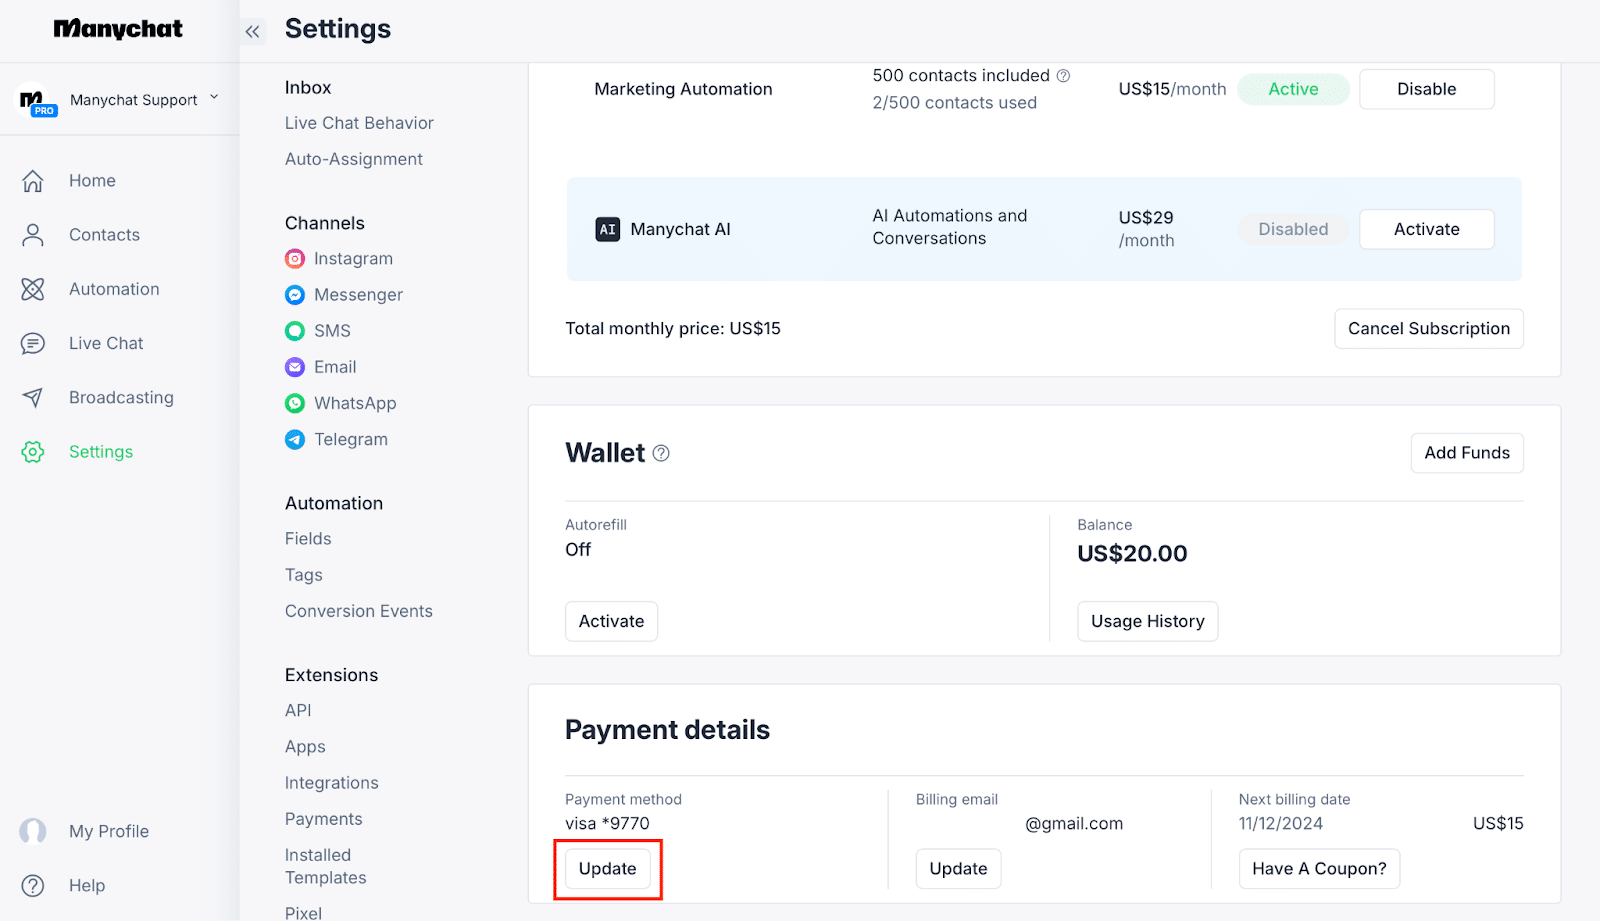Screen dimensions: 1600x921
Task: Open Broadcasting in the navigation
Action: (x=121, y=397)
